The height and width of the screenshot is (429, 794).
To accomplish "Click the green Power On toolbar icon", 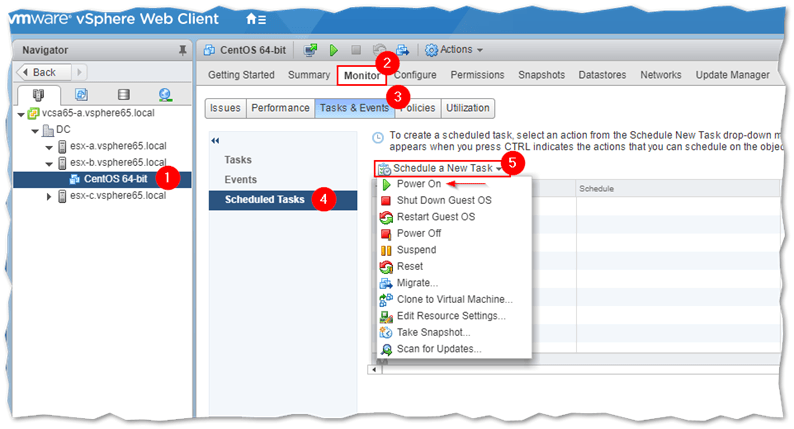I will point(333,50).
